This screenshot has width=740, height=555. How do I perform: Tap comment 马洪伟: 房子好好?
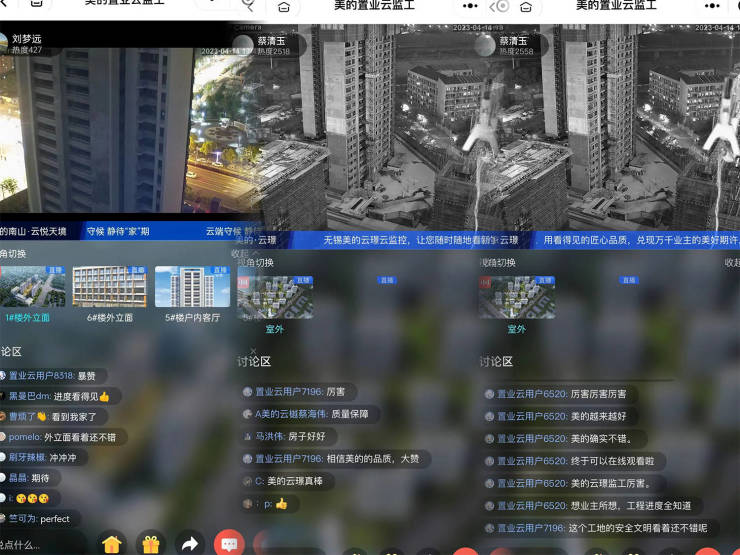tap(288, 436)
